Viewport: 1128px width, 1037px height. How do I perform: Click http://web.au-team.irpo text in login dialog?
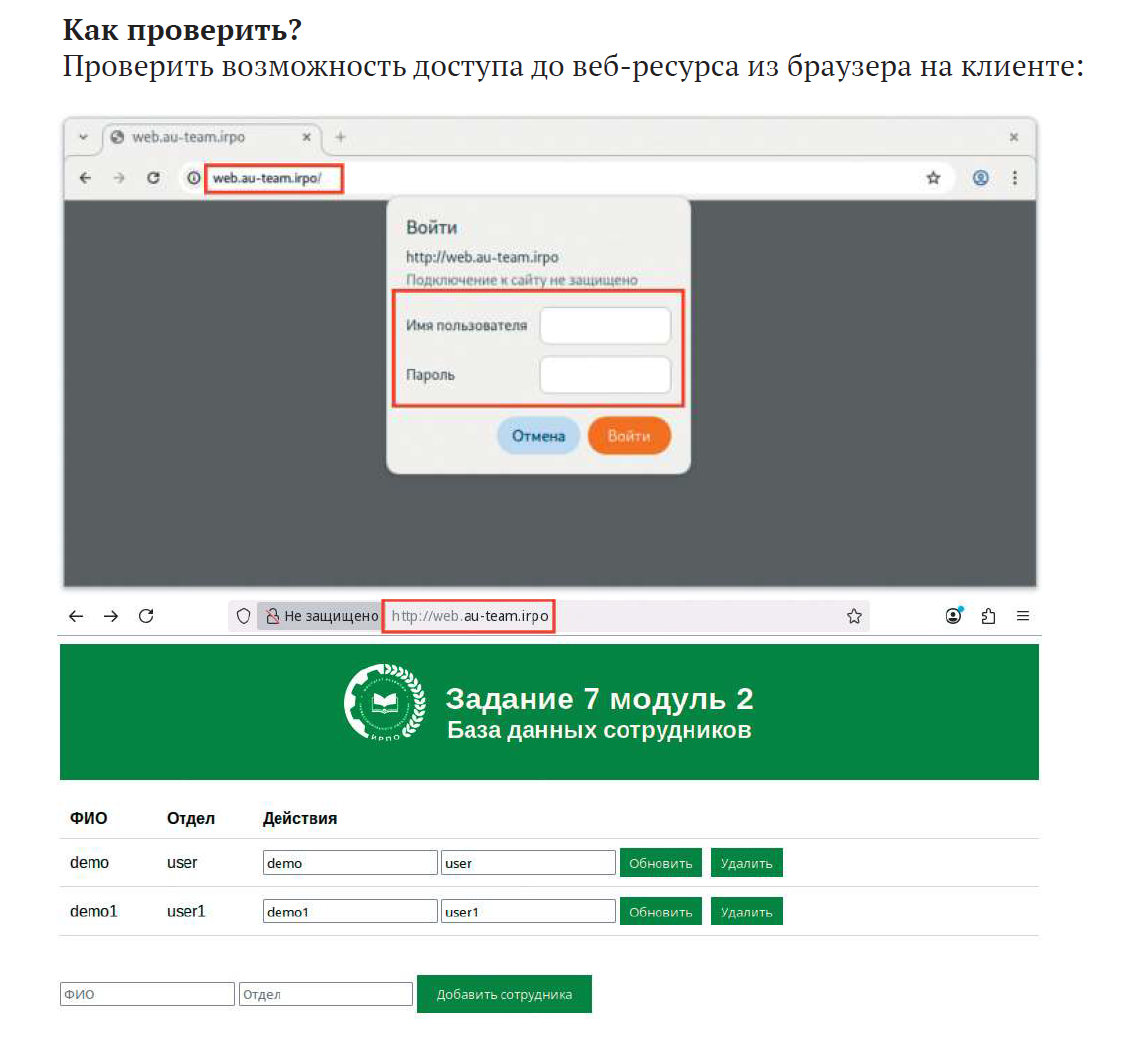point(482,257)
